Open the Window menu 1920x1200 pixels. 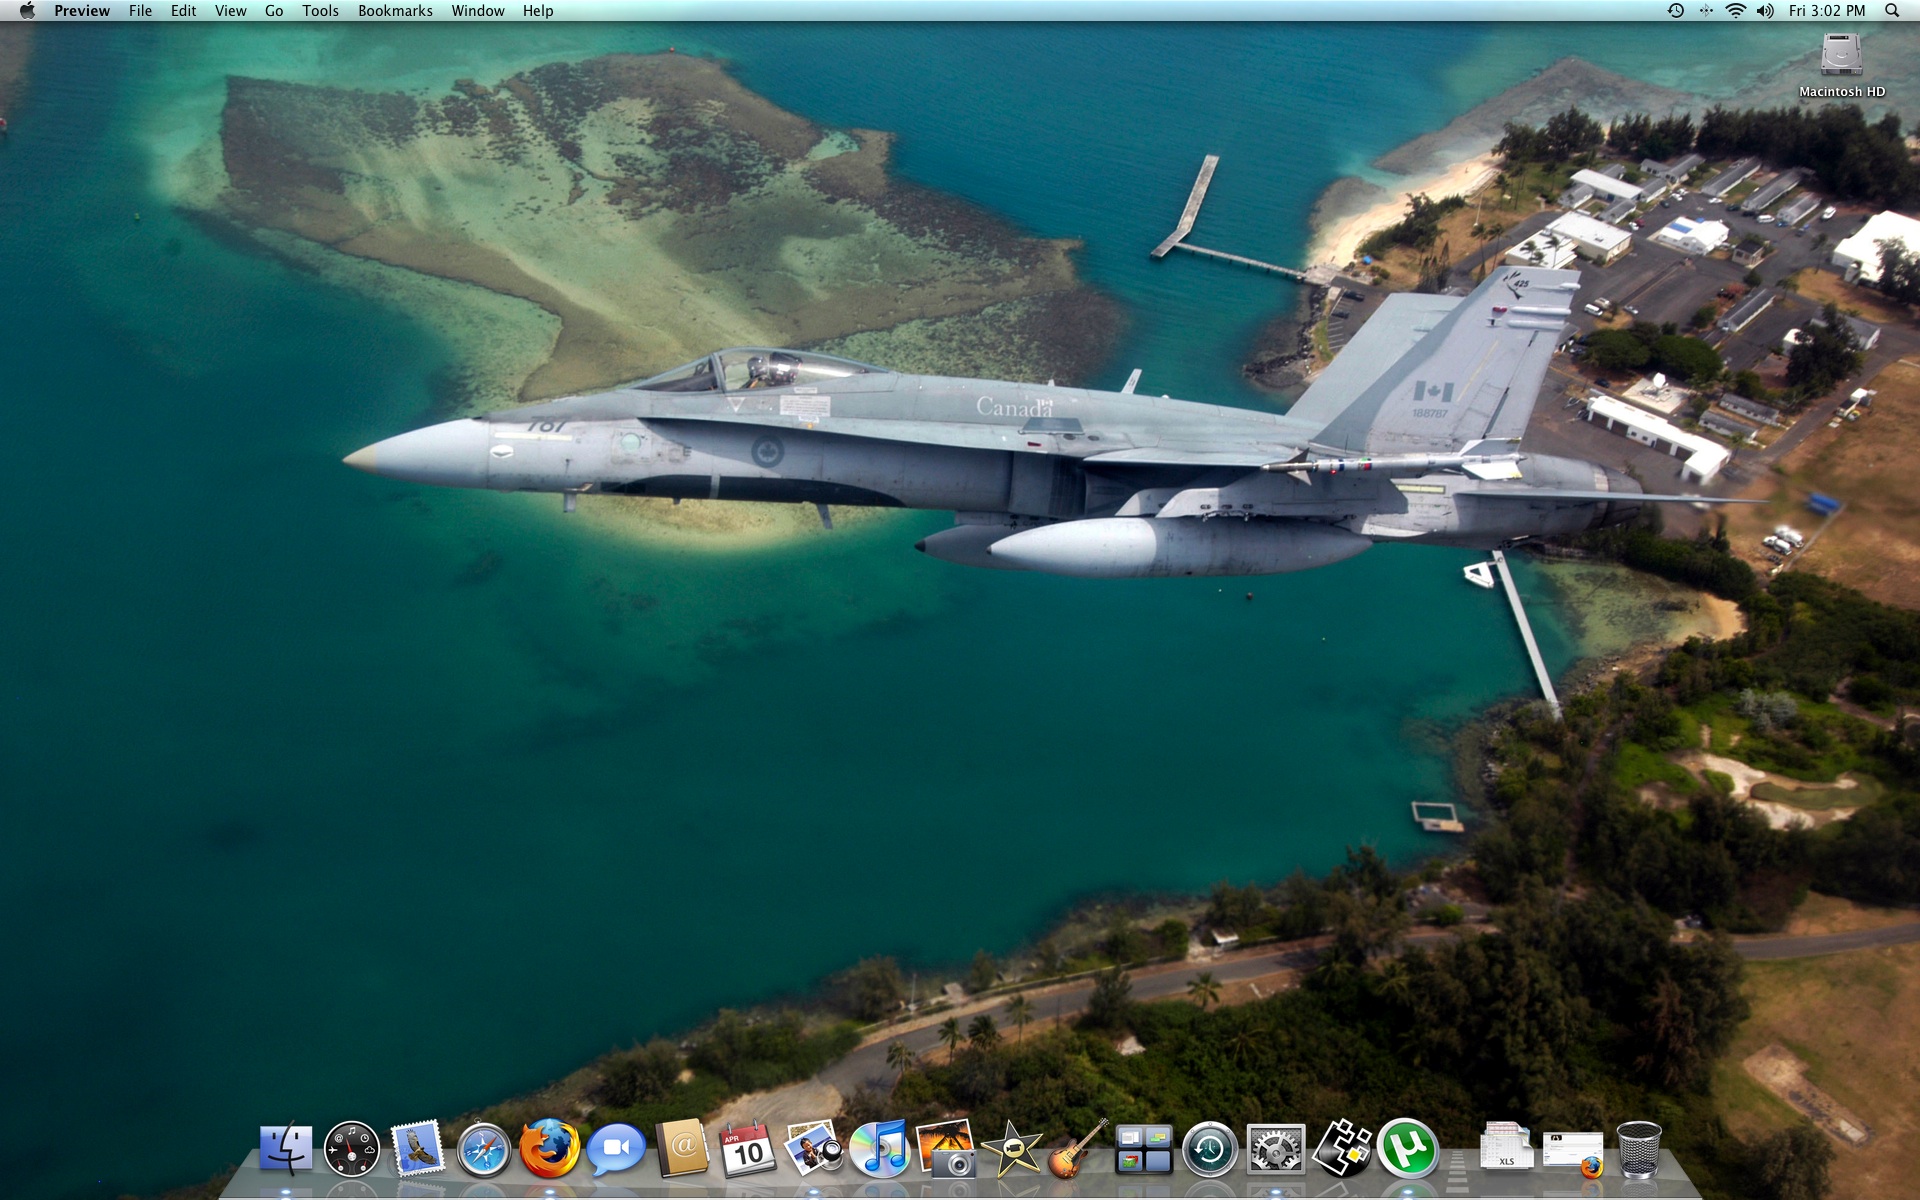[x=478, y=11]
